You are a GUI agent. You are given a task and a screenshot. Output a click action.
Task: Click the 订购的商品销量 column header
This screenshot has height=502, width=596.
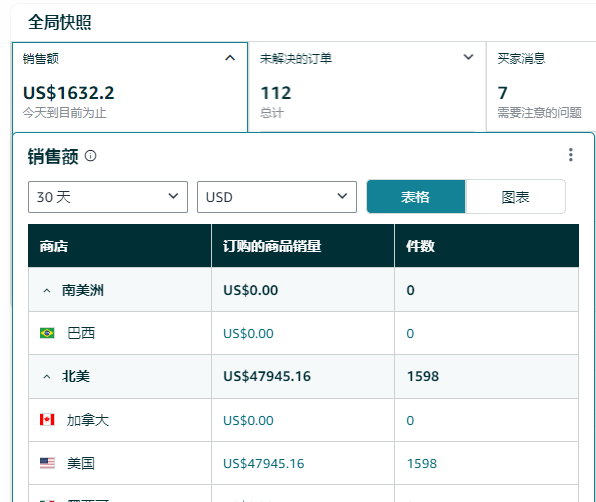click(303, 246)
